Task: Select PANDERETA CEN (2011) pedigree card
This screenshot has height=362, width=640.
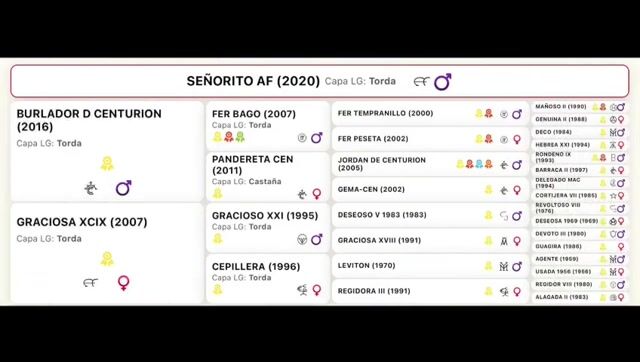Action: pos(268,177)
